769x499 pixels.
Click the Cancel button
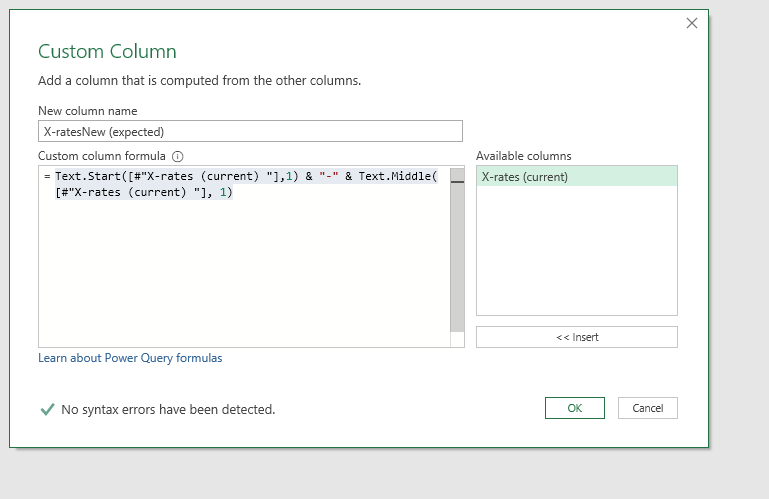click(x=648, y=408)
